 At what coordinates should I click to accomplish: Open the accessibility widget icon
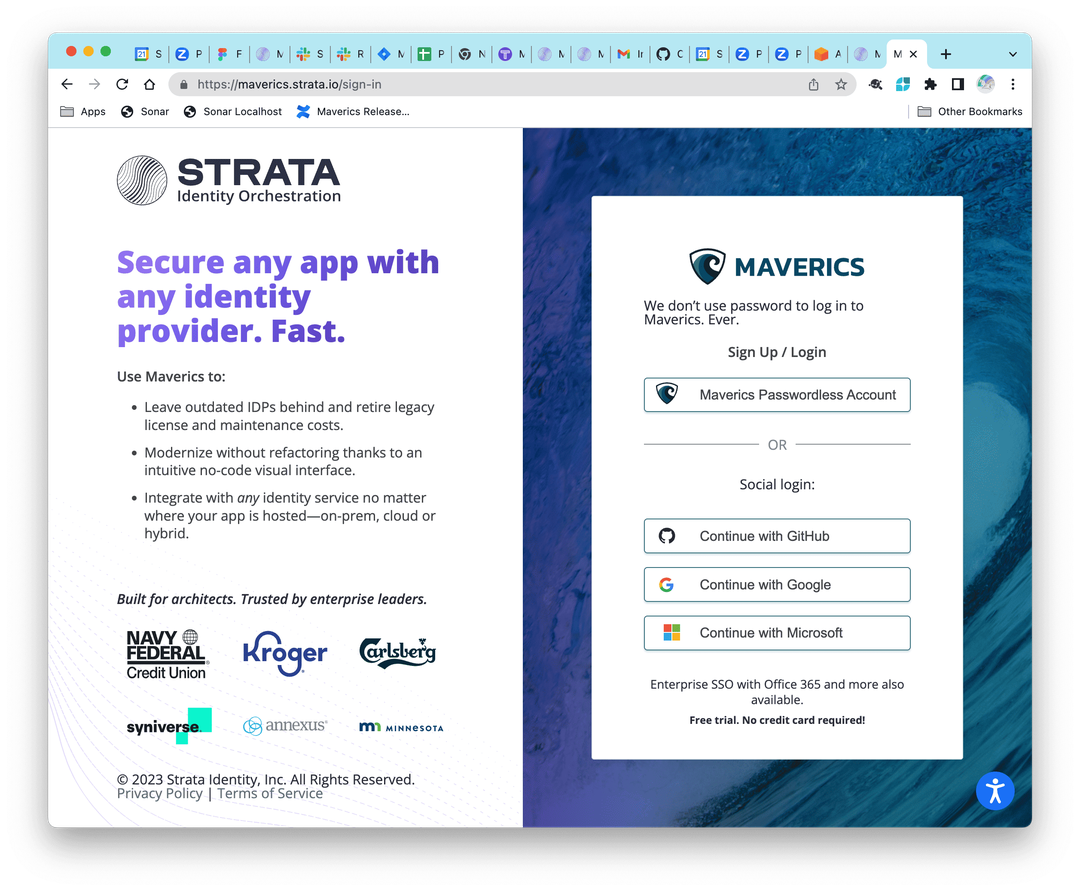pos(995,791)
